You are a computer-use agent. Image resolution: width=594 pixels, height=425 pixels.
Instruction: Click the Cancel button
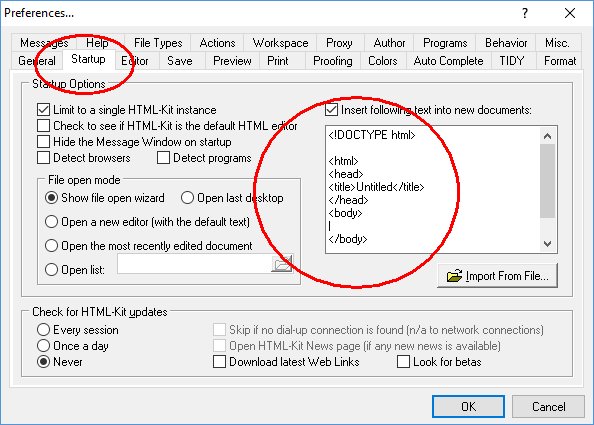pyautogui.click(x=548, y=406)
